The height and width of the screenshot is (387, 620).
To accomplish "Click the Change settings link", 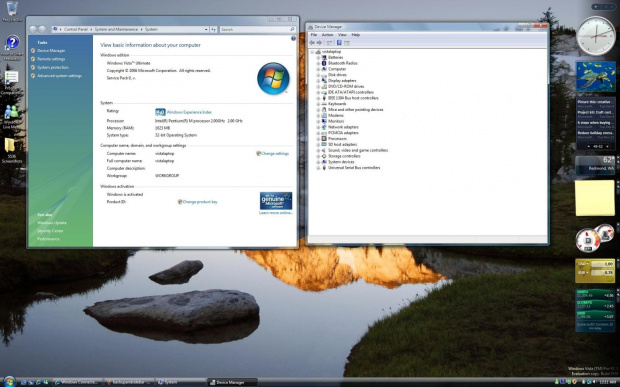I will tap(275, 153).
